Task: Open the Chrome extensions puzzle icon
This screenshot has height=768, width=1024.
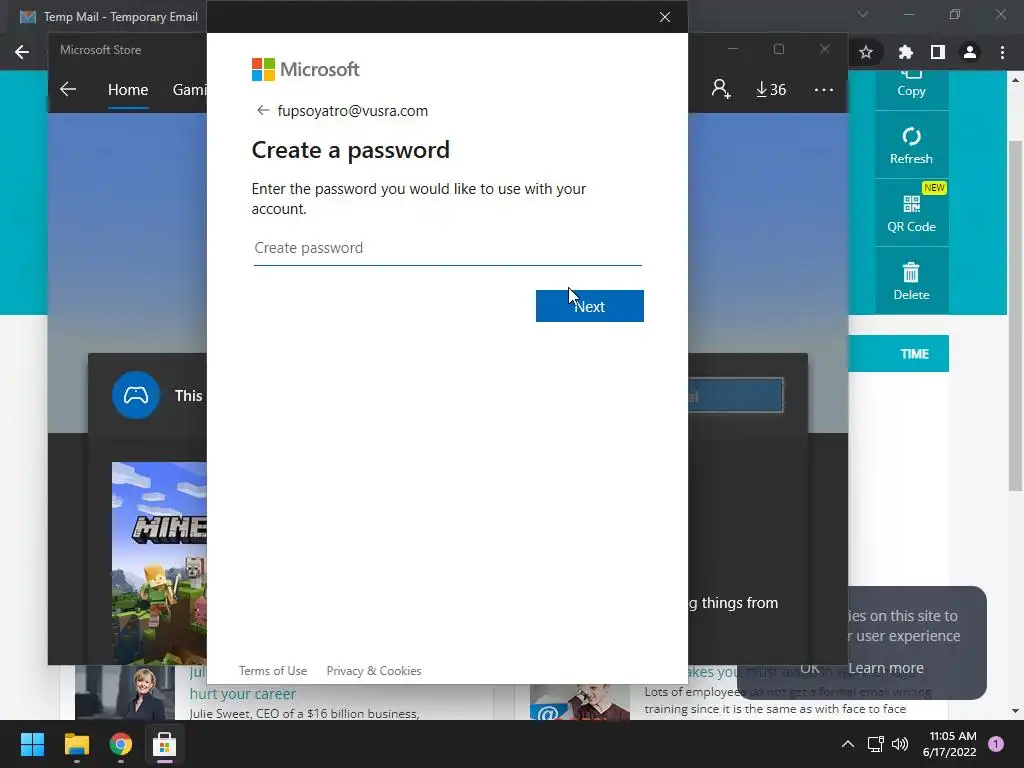Action: pos(905,52)
